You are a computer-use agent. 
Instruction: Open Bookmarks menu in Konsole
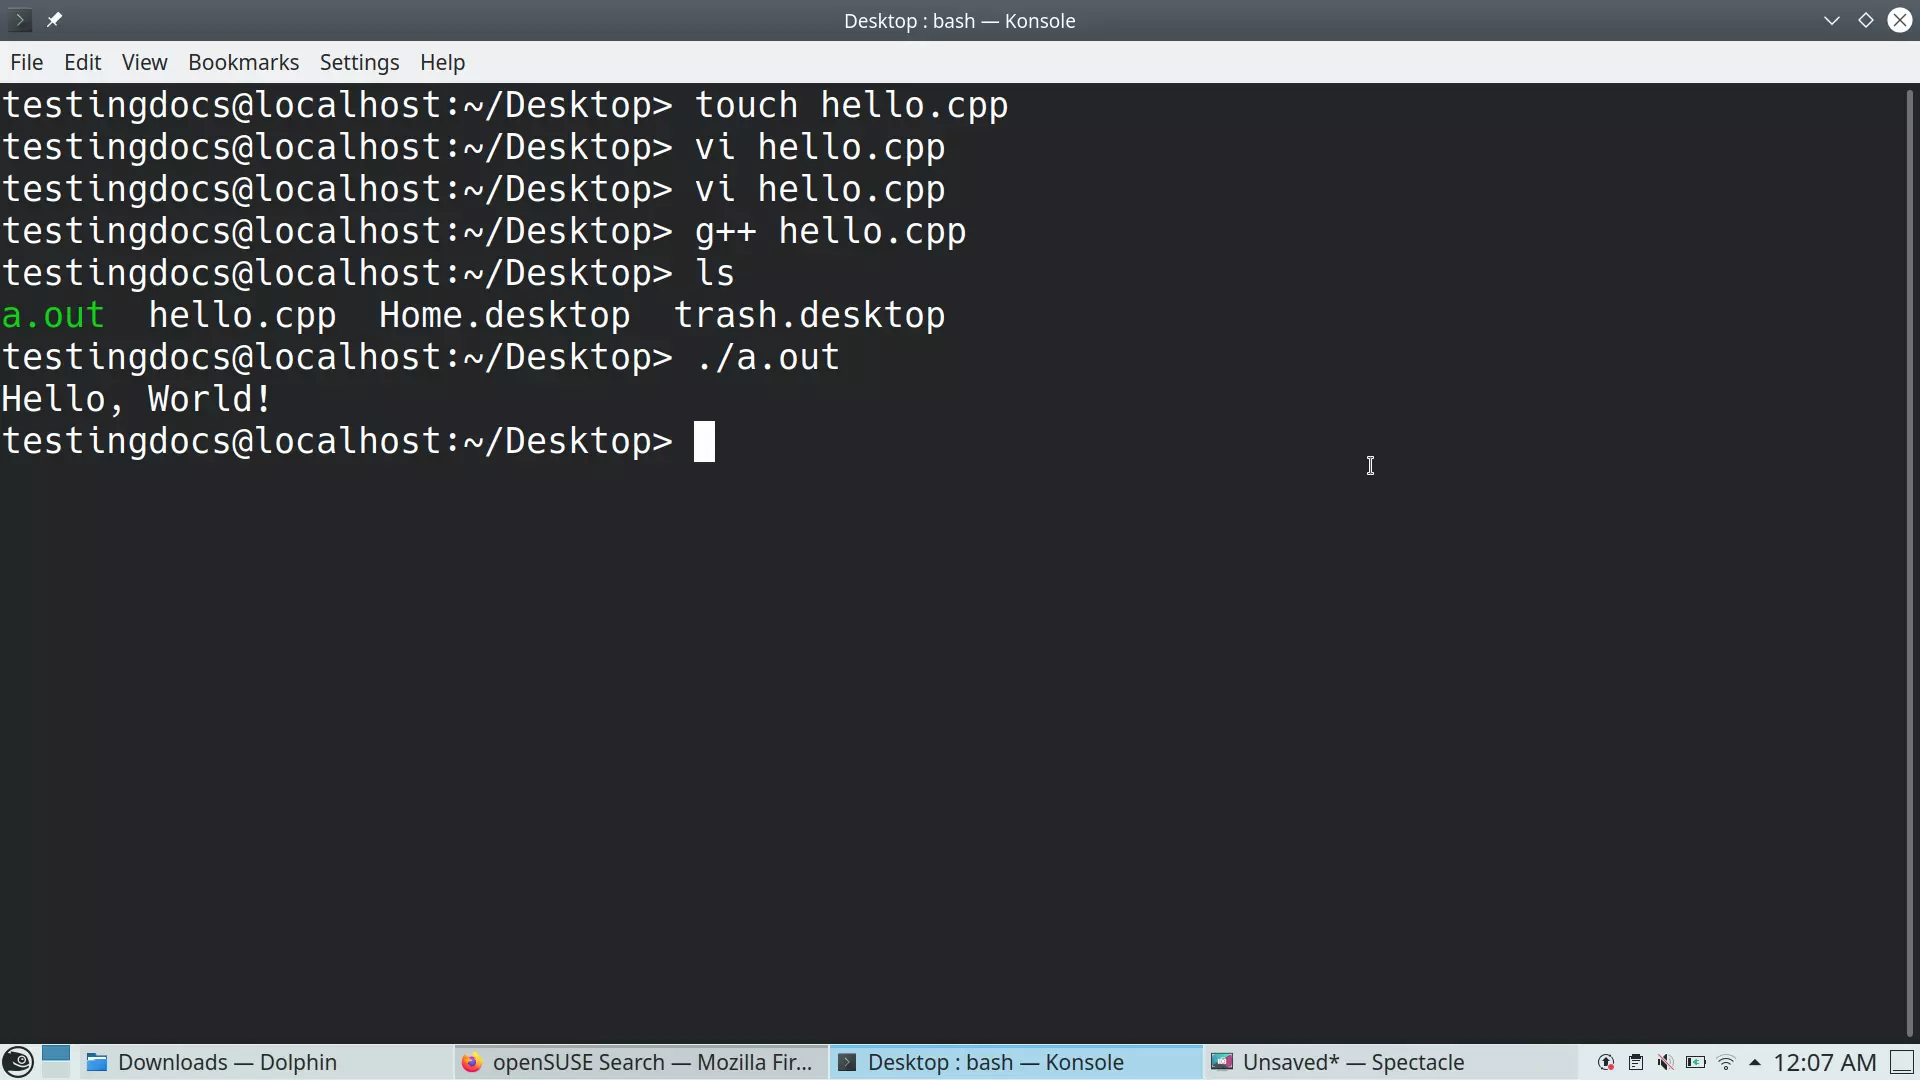[243, 62]
